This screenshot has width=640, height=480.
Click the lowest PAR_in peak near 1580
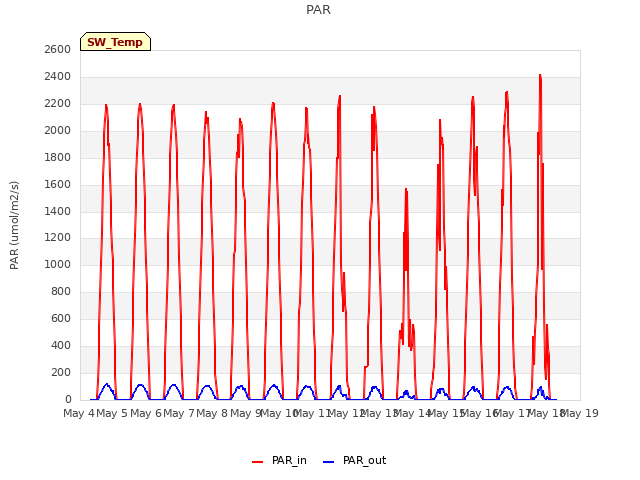406,189
